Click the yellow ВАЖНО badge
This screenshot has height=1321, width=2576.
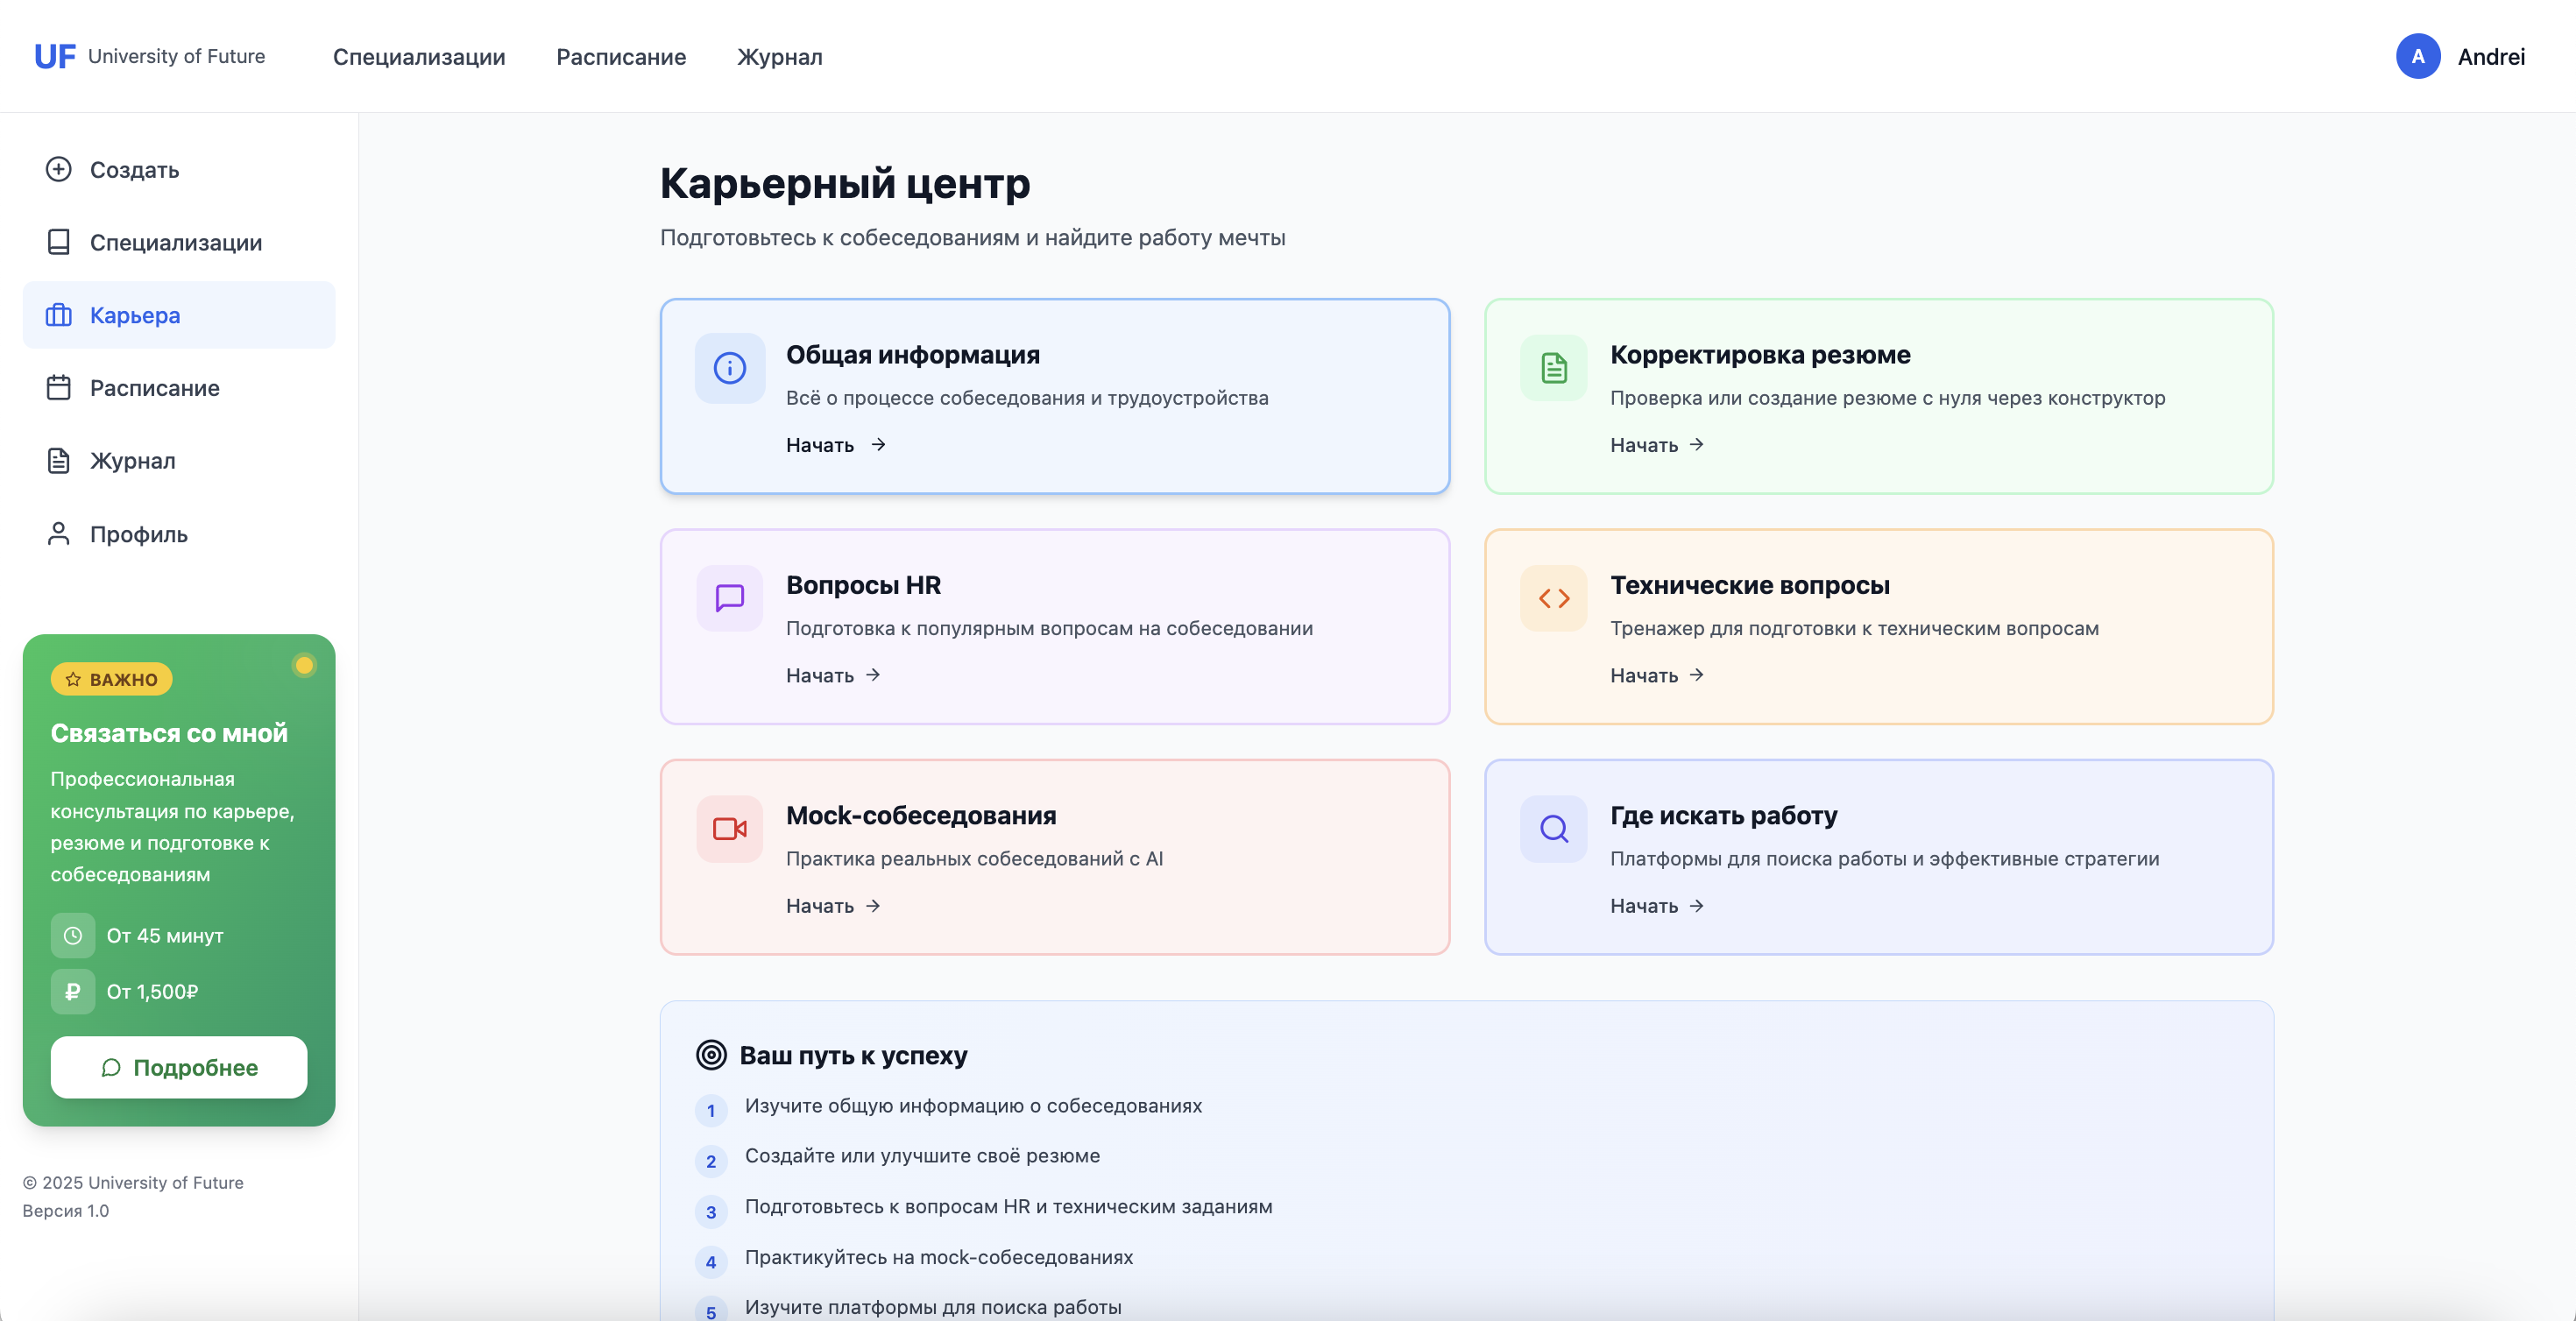(x=112, y=679)
